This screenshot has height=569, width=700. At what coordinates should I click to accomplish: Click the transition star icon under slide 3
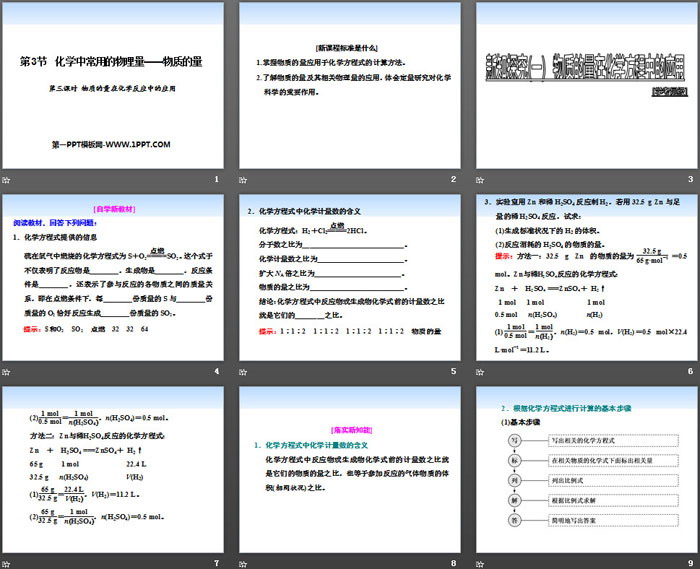482,179
